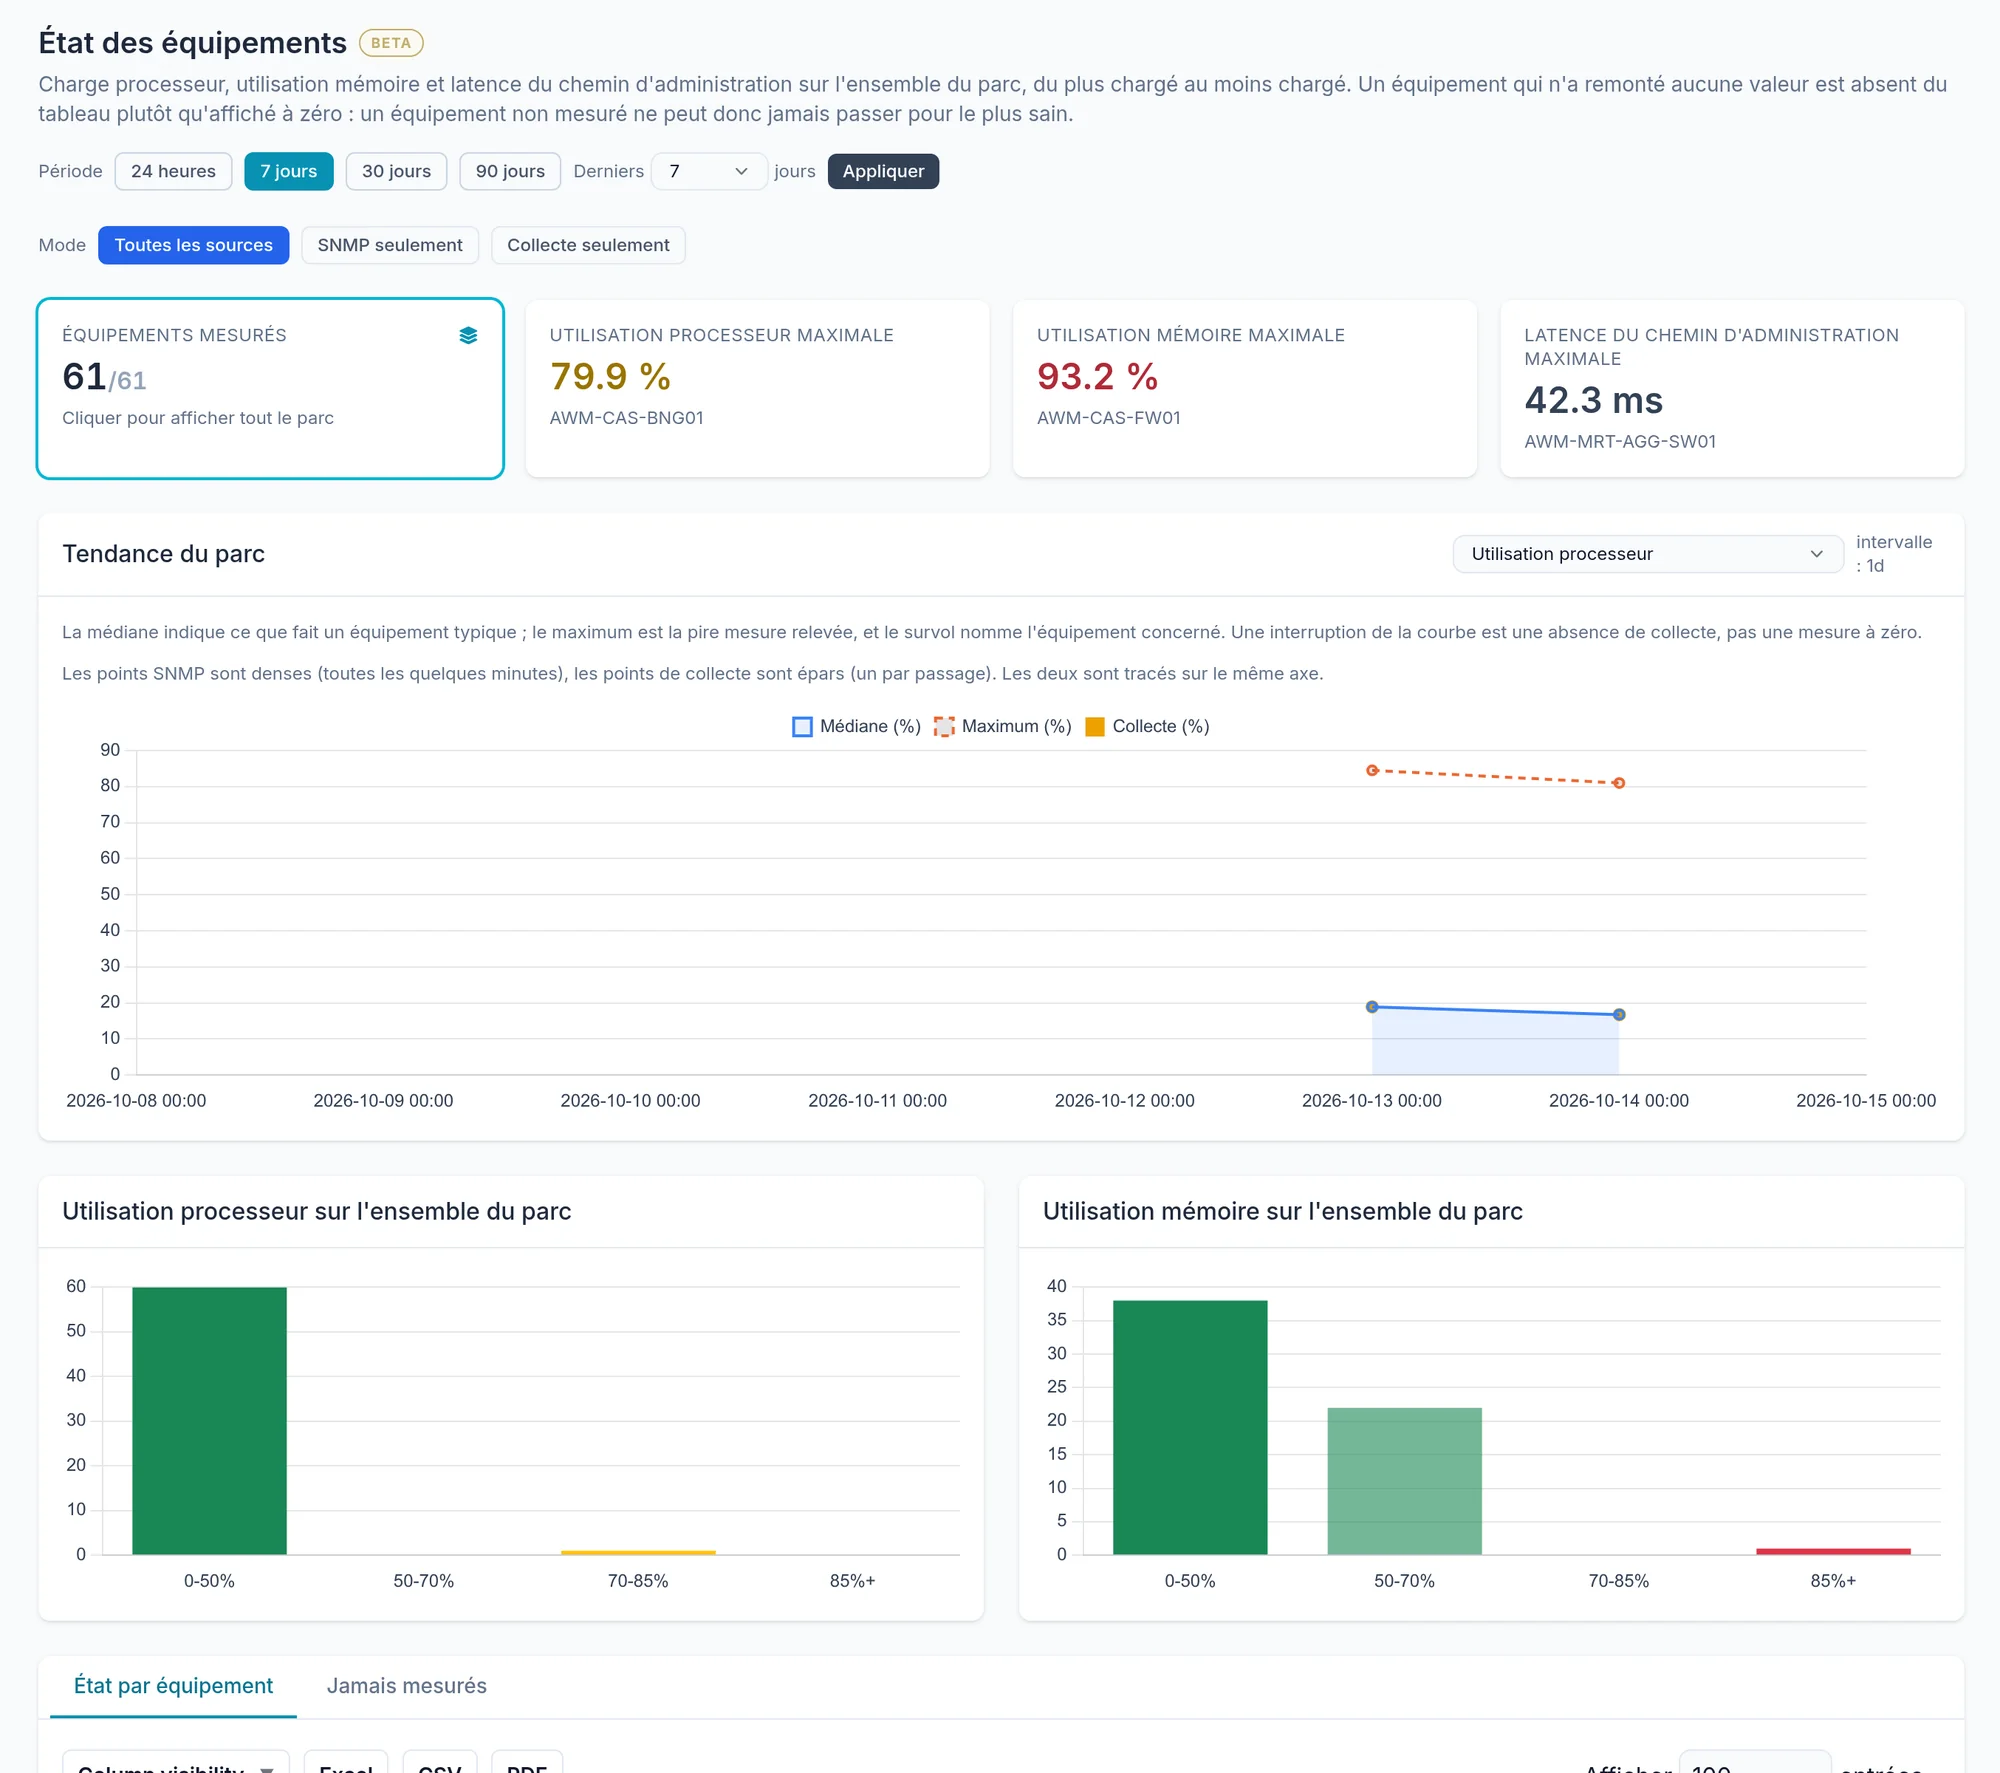Switch mode to SNMP seulement
Viewport: 2000px width, 1773px height.
390,245
